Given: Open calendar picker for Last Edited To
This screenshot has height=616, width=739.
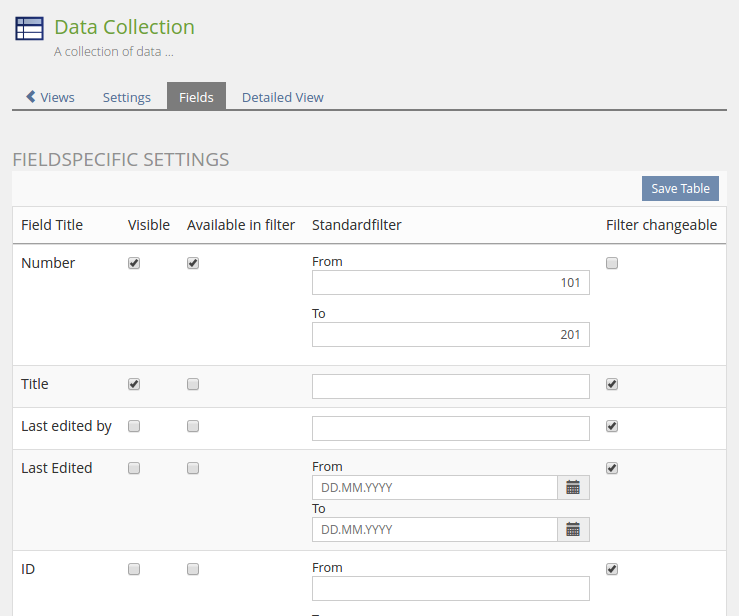Looking at the screenshot, I should click(x=573, y=529).
